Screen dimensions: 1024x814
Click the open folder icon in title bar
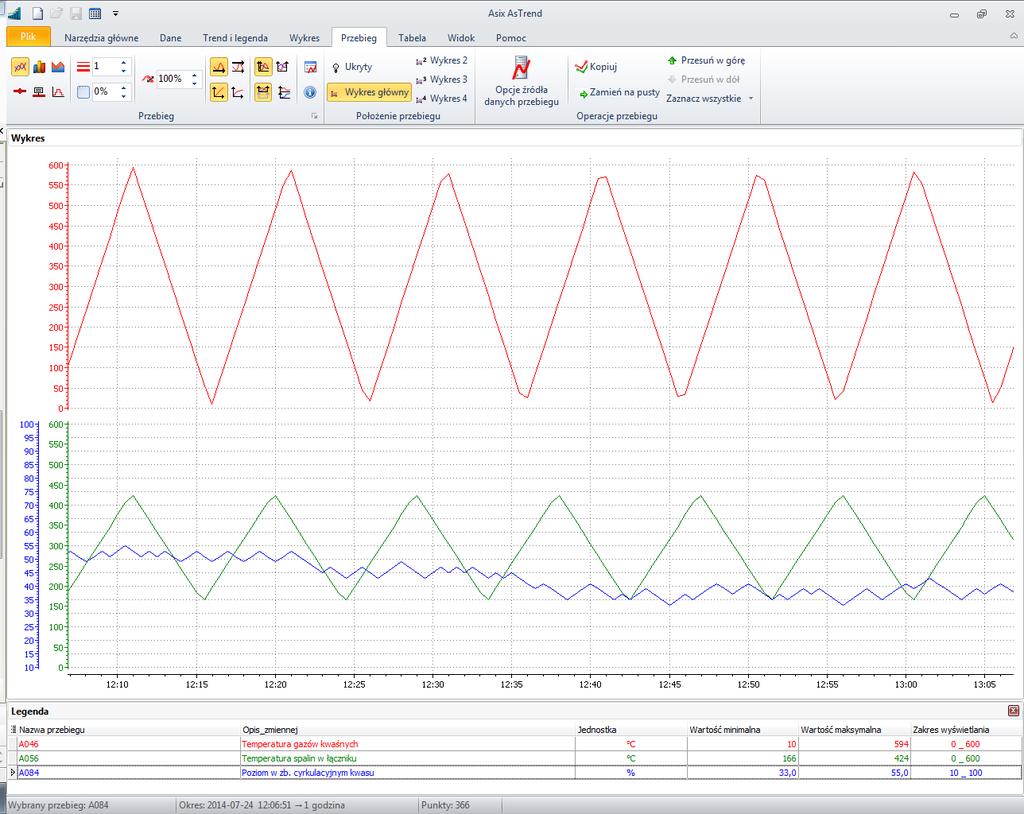[x=57, y=13]
